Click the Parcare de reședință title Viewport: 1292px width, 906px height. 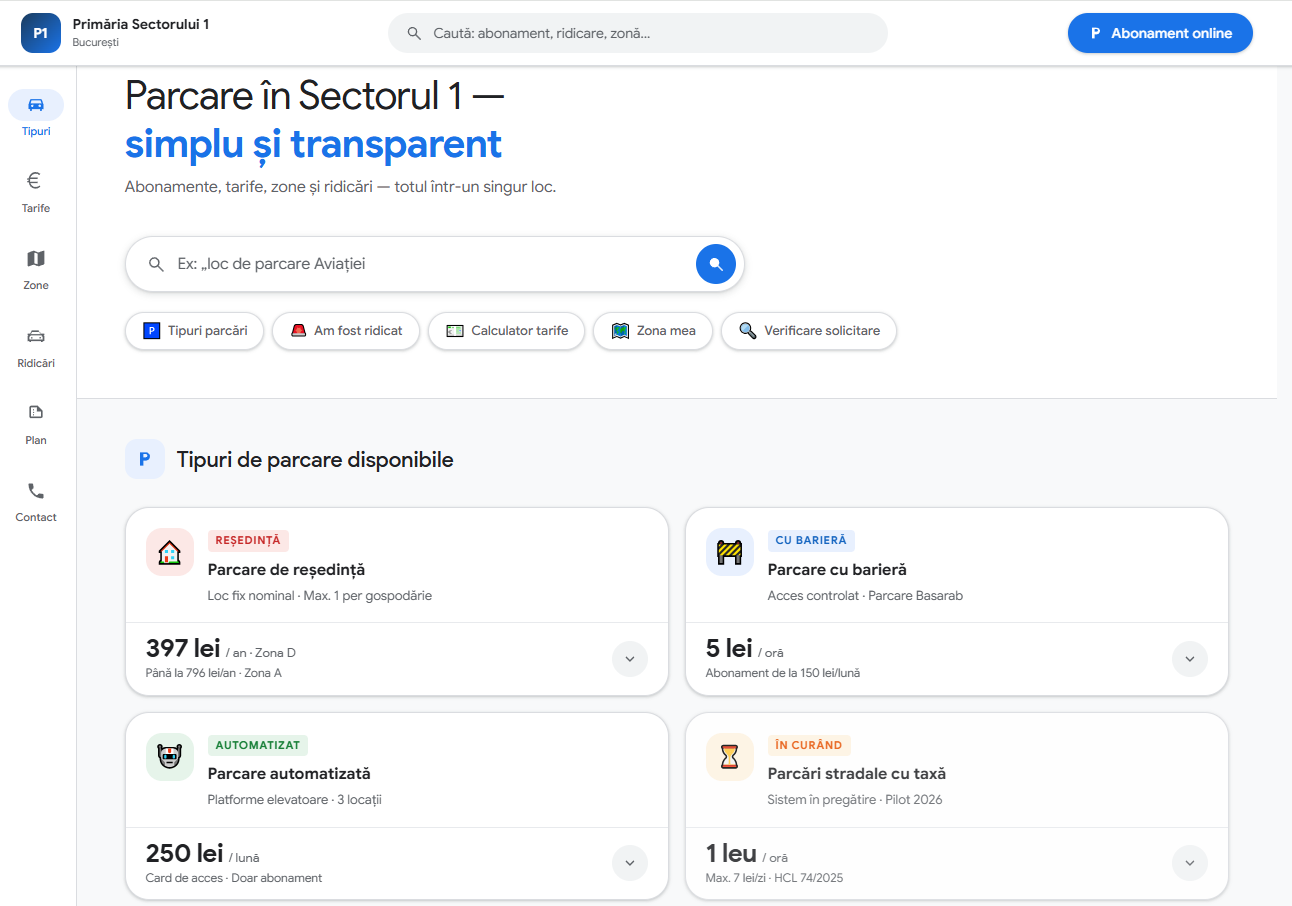pyautogui.click(x=286, y=570)
